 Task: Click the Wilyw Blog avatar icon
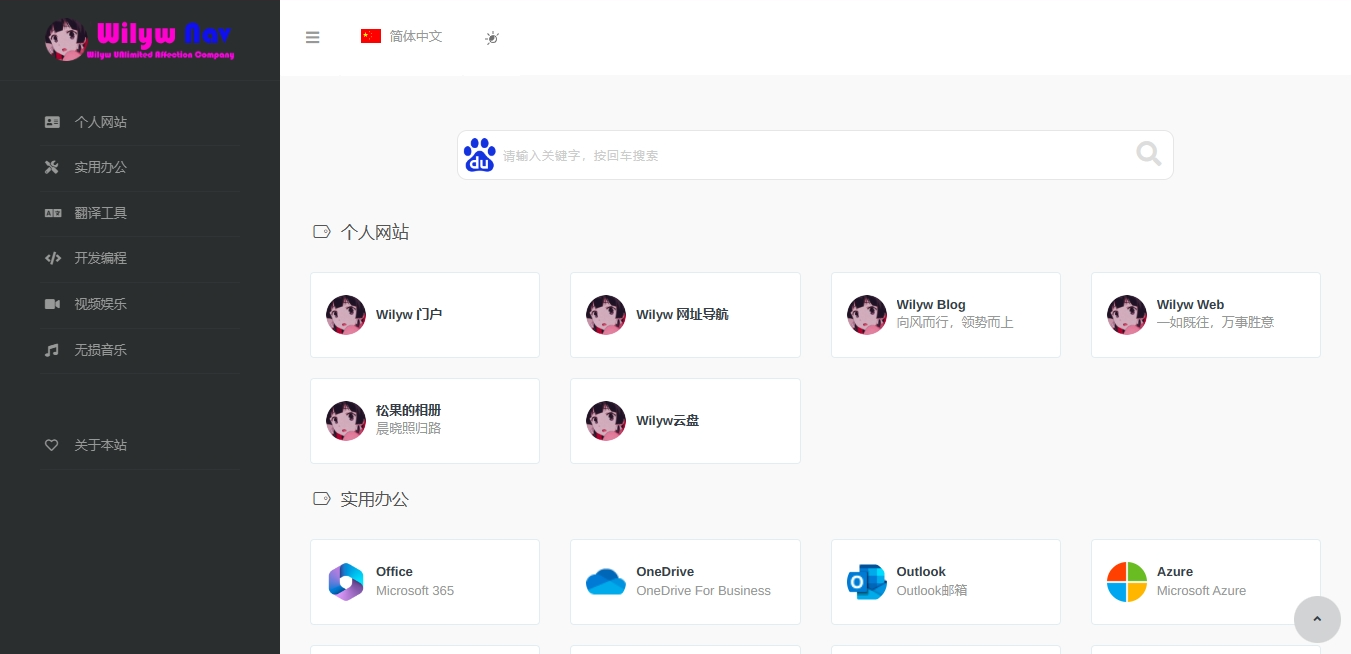pos(866,315)
